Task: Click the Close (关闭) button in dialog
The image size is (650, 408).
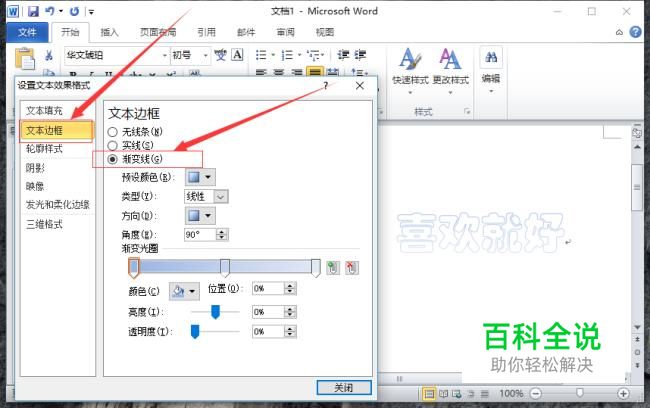Action: pyautogui.click(x=344, y=388)
